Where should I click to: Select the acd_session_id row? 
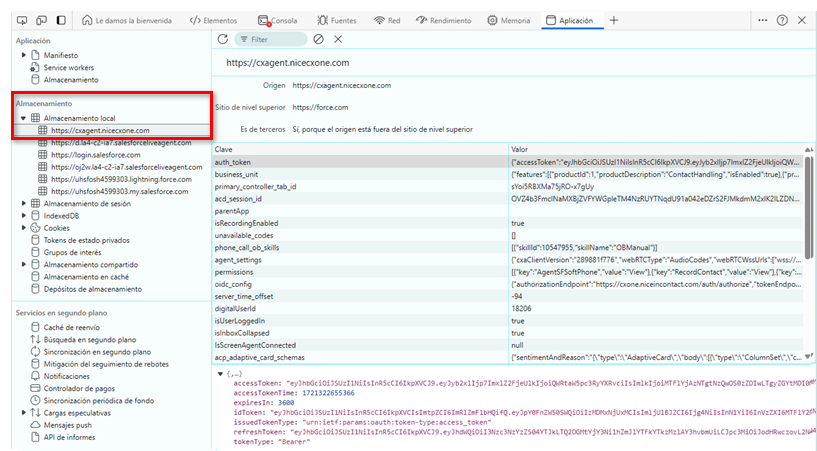point(507,198)
